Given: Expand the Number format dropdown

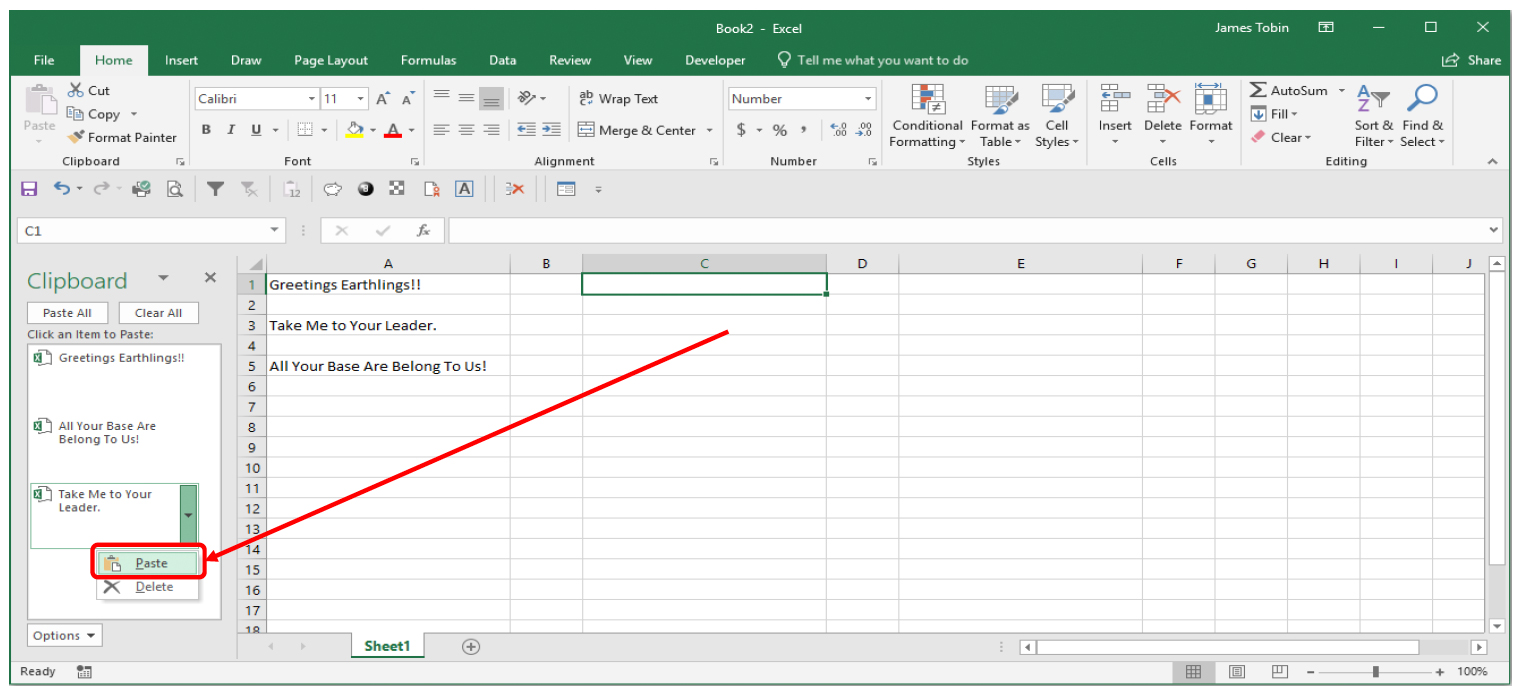Looking at the screenshot, I should click(x=868, y=99).
